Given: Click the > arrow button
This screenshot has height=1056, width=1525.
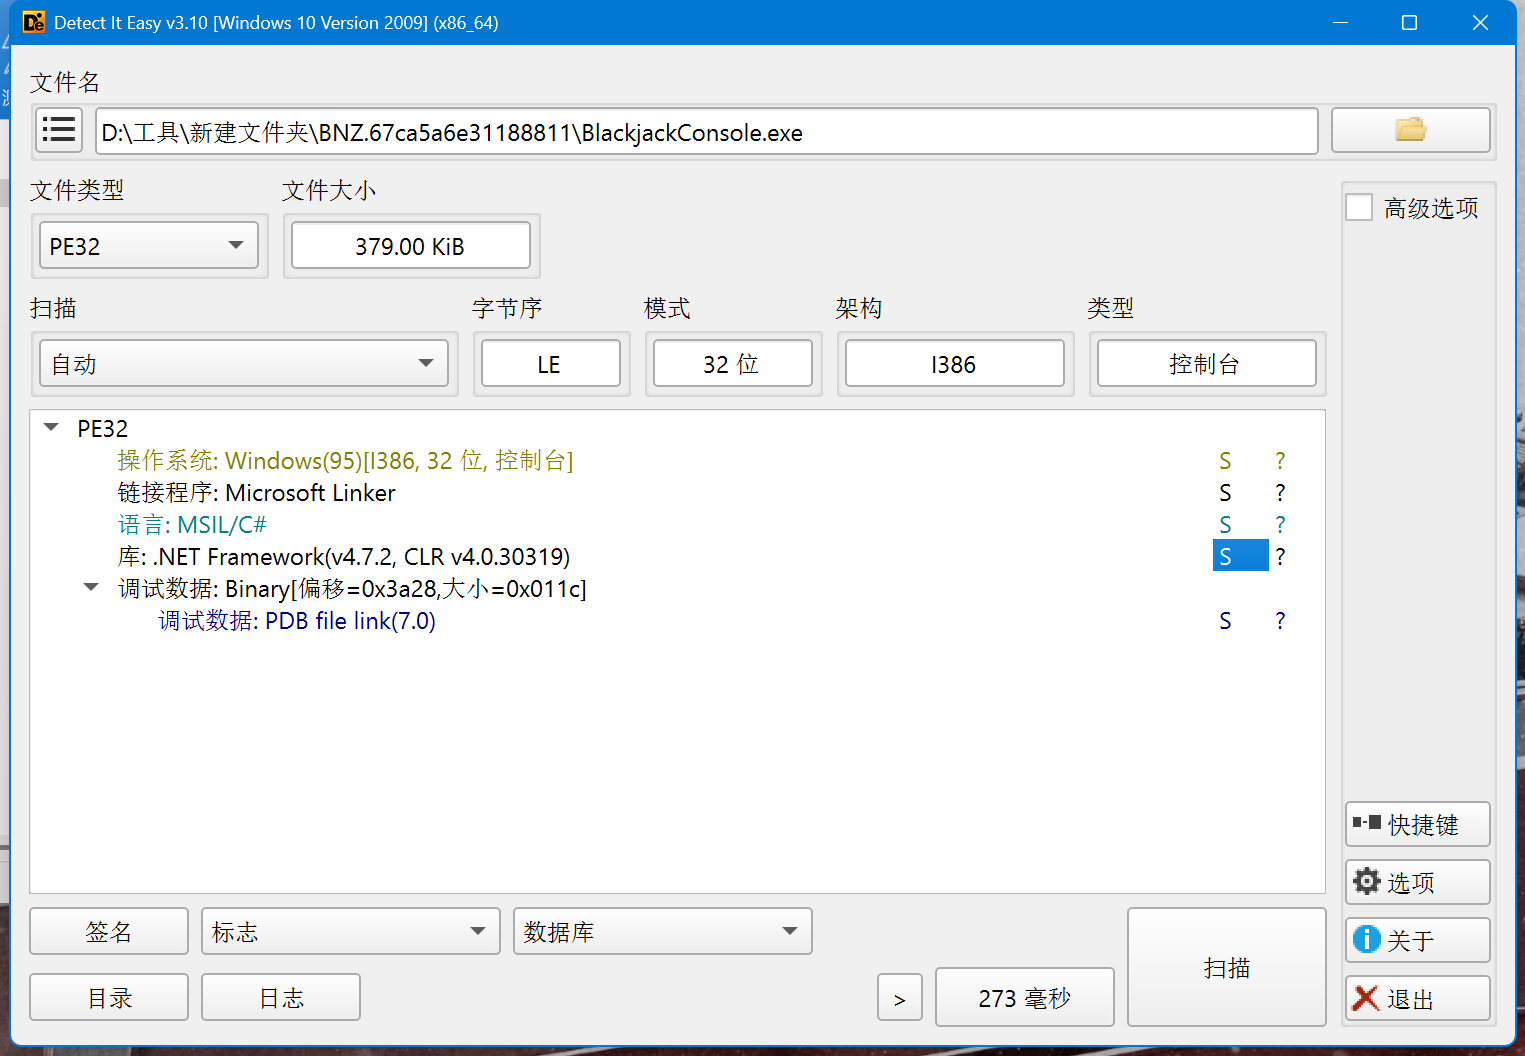Looking at the screenshot, I should (x=900, y=997).
